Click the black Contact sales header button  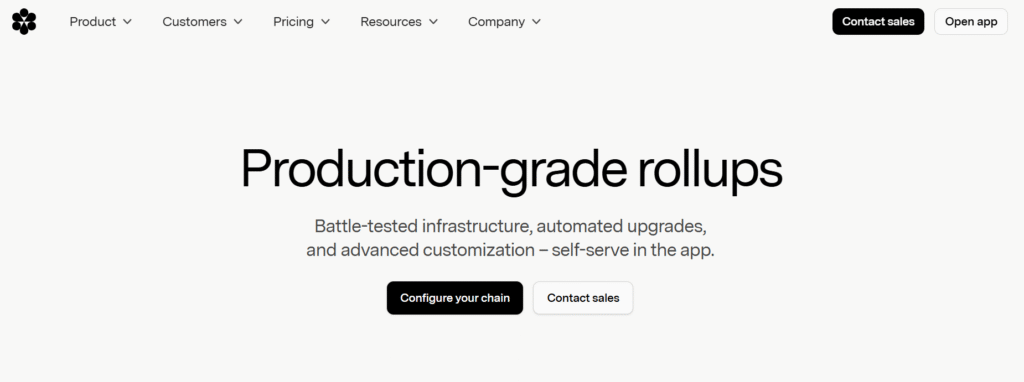click(x=878, y=22)
